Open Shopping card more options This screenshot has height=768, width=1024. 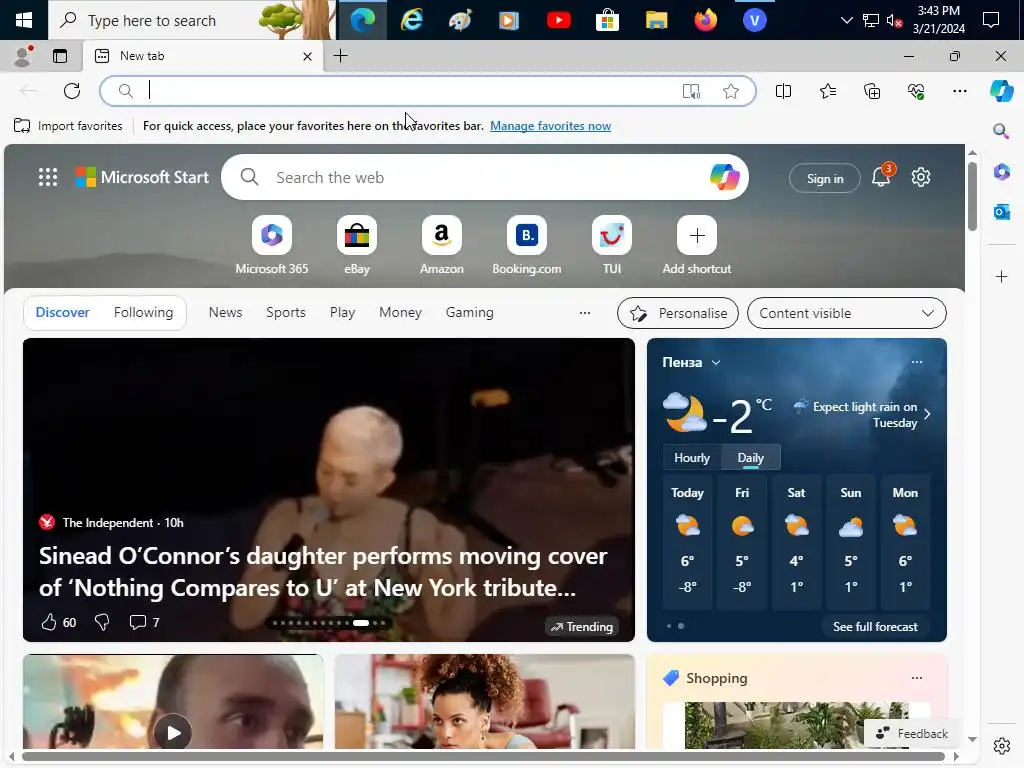pos(917,678)
